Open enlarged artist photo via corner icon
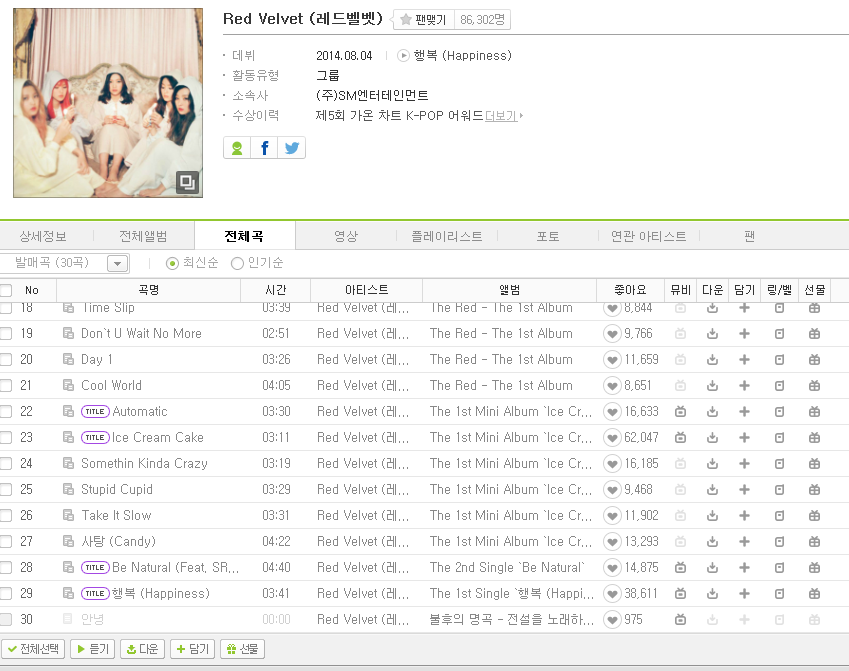 (188, 183)
